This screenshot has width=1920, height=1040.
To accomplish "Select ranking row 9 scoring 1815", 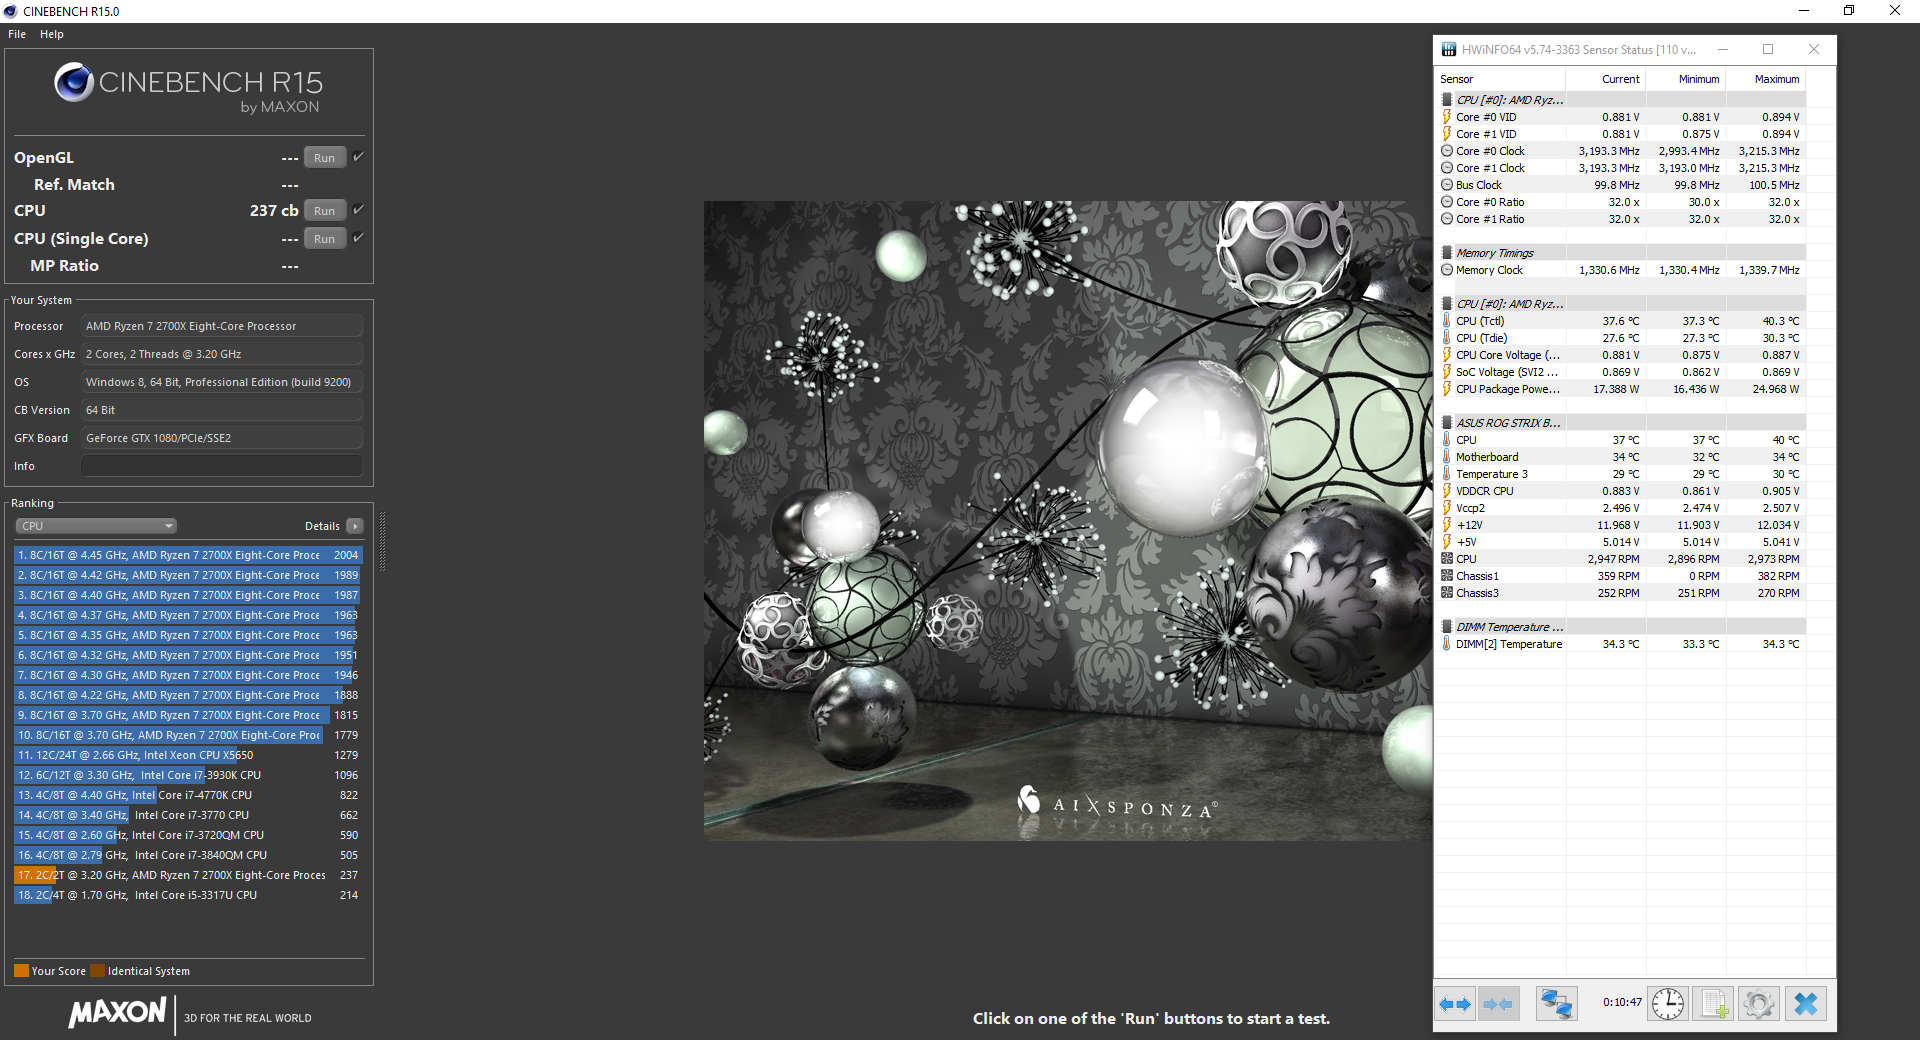I will (x=188, y=715).
